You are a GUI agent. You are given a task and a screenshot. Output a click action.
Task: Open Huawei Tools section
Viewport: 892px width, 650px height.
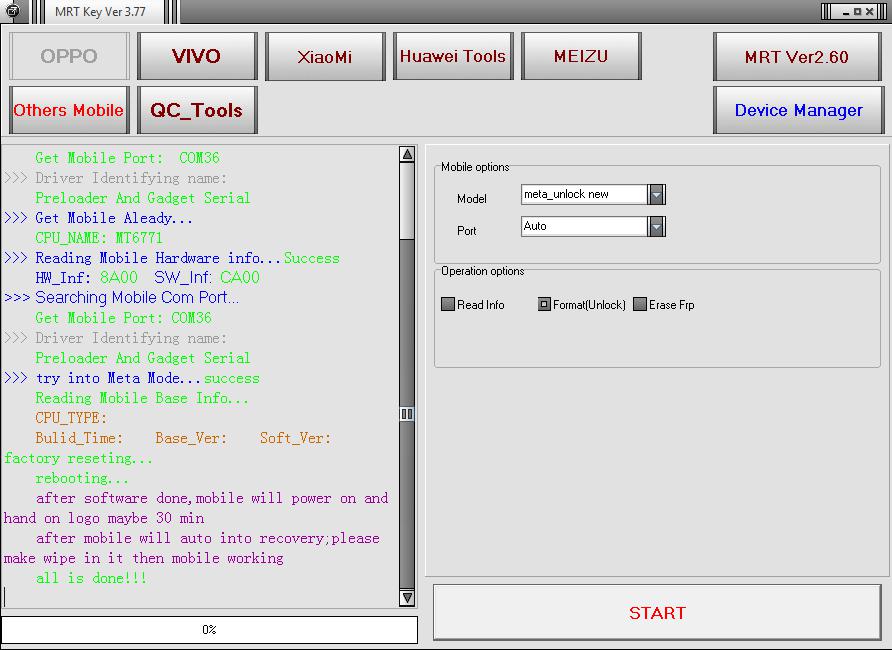pos(453,56)
